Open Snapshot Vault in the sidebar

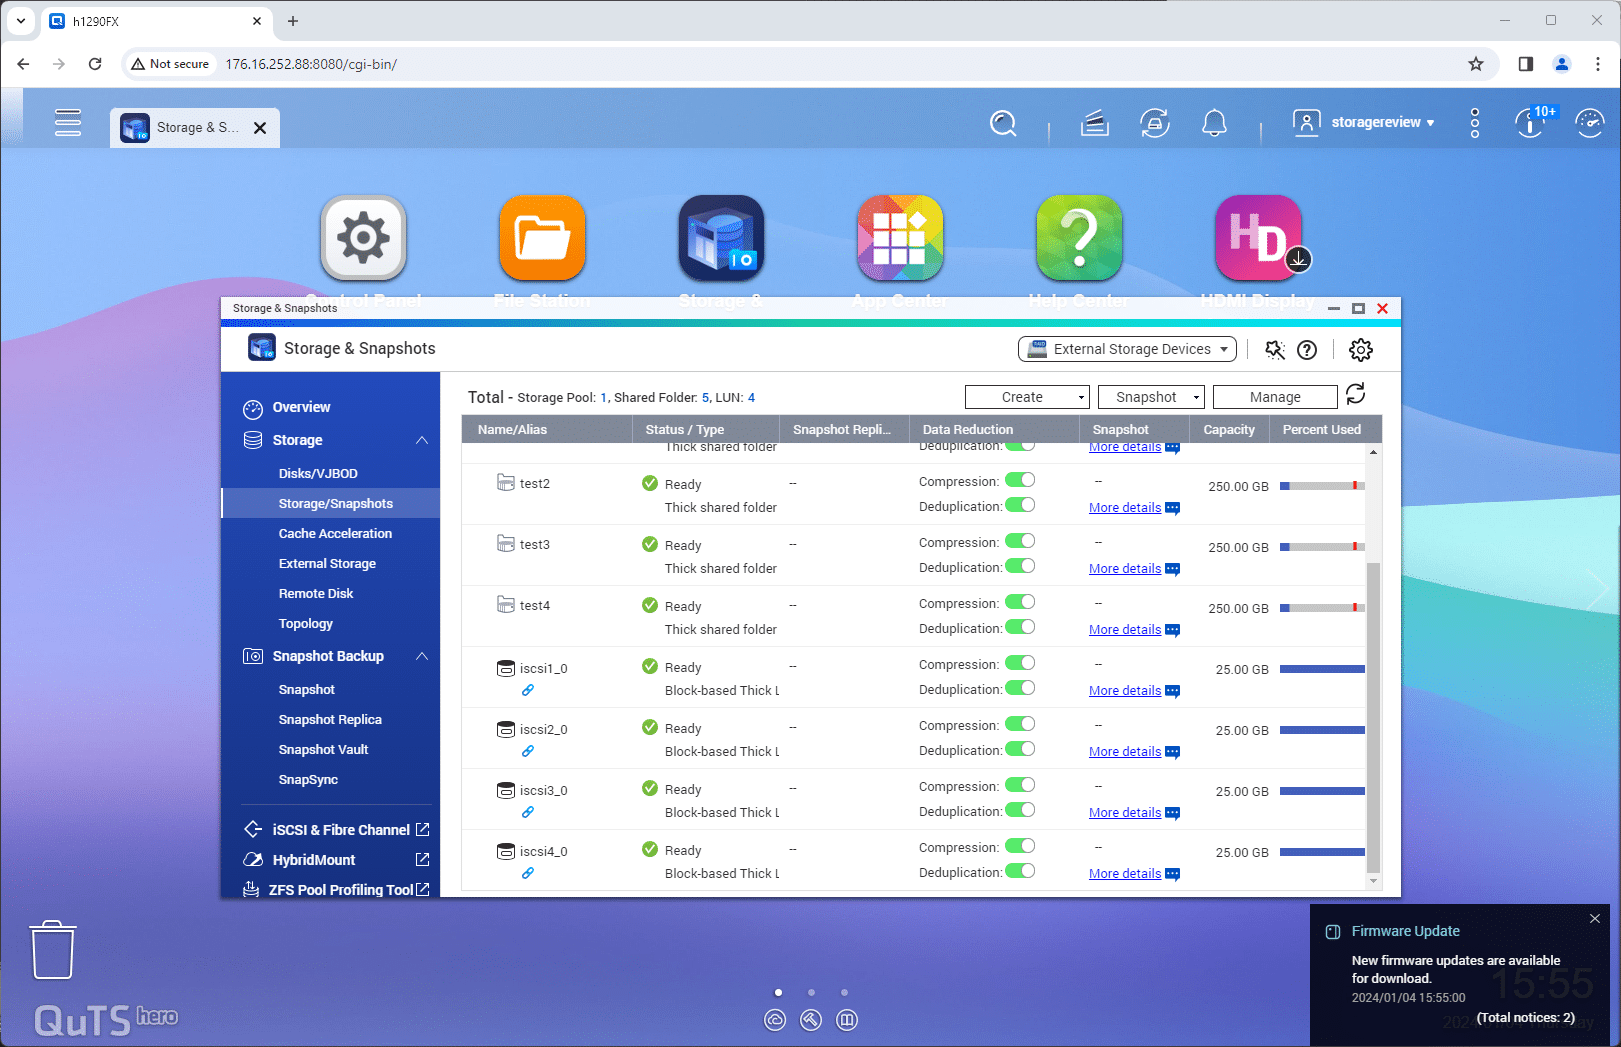click(323, 750)
